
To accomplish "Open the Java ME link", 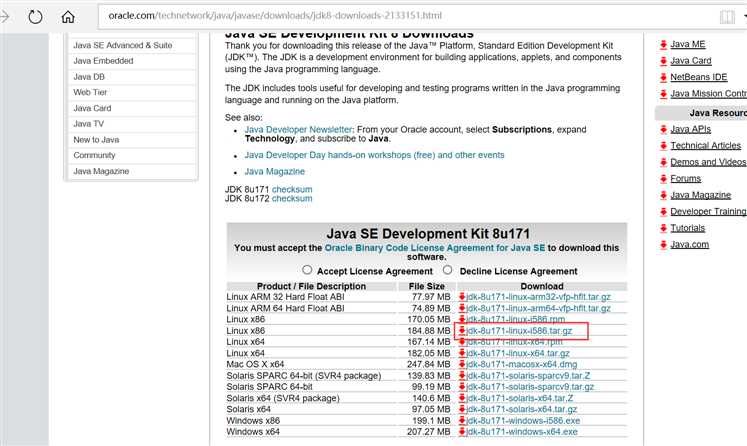I will click(687, 44).
